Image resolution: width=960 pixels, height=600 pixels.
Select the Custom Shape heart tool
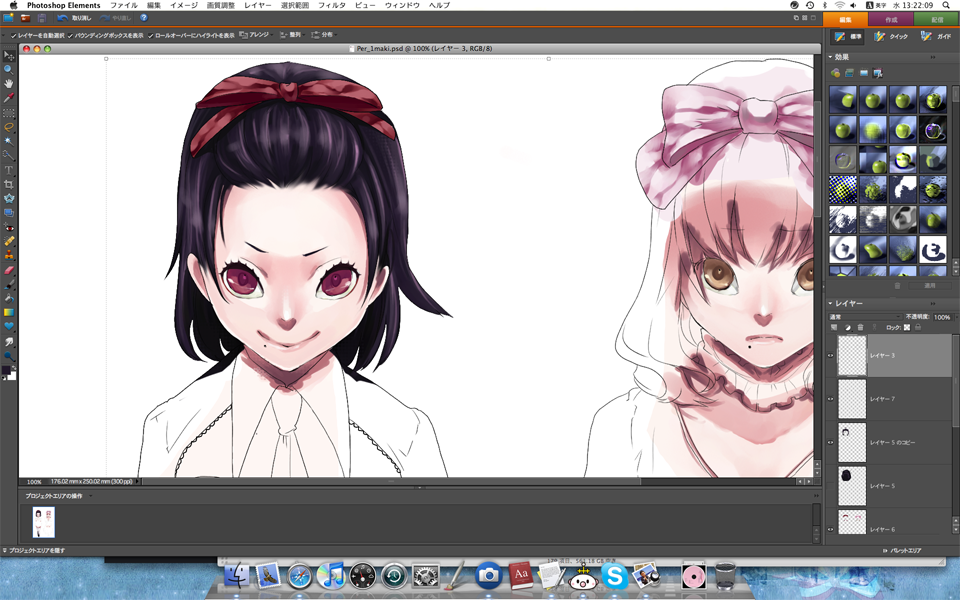coord(9,326)
